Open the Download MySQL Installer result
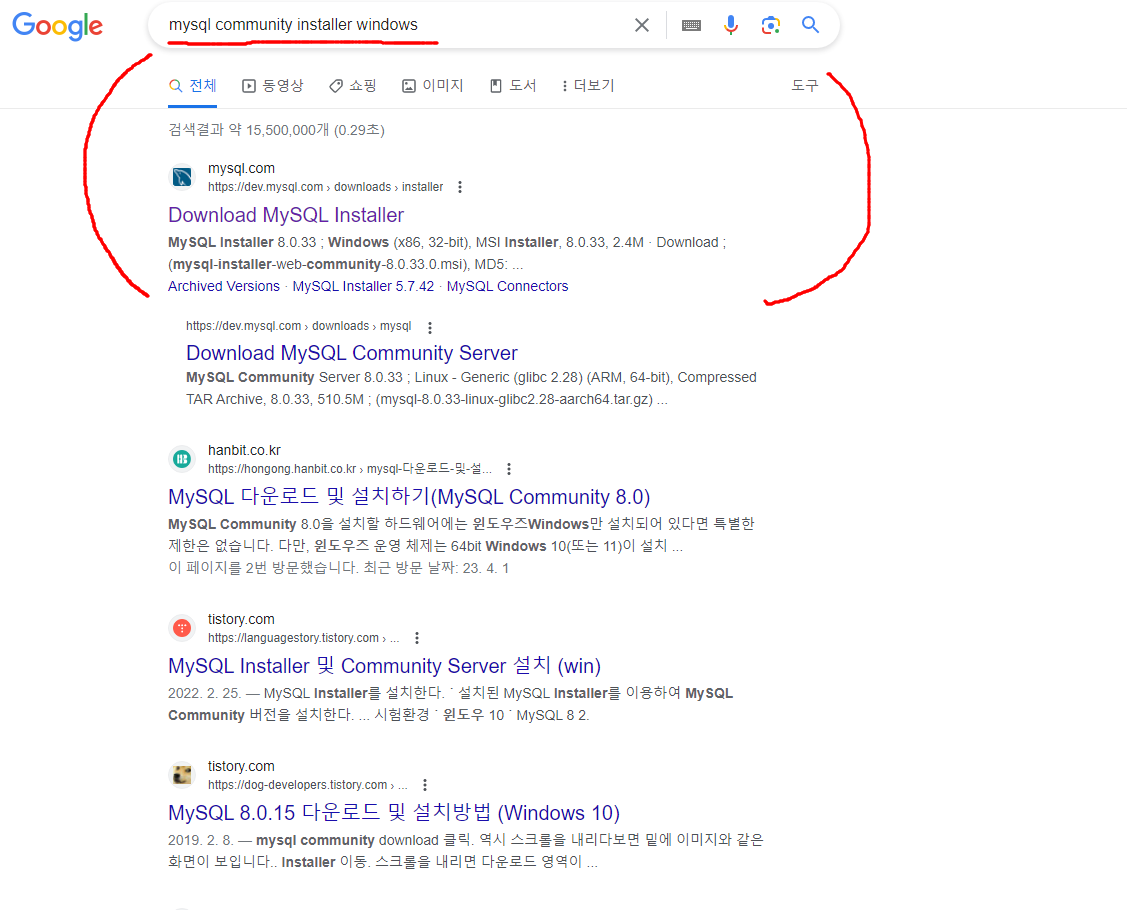Viewport: 1127px width, 910px height. [286, 215]
